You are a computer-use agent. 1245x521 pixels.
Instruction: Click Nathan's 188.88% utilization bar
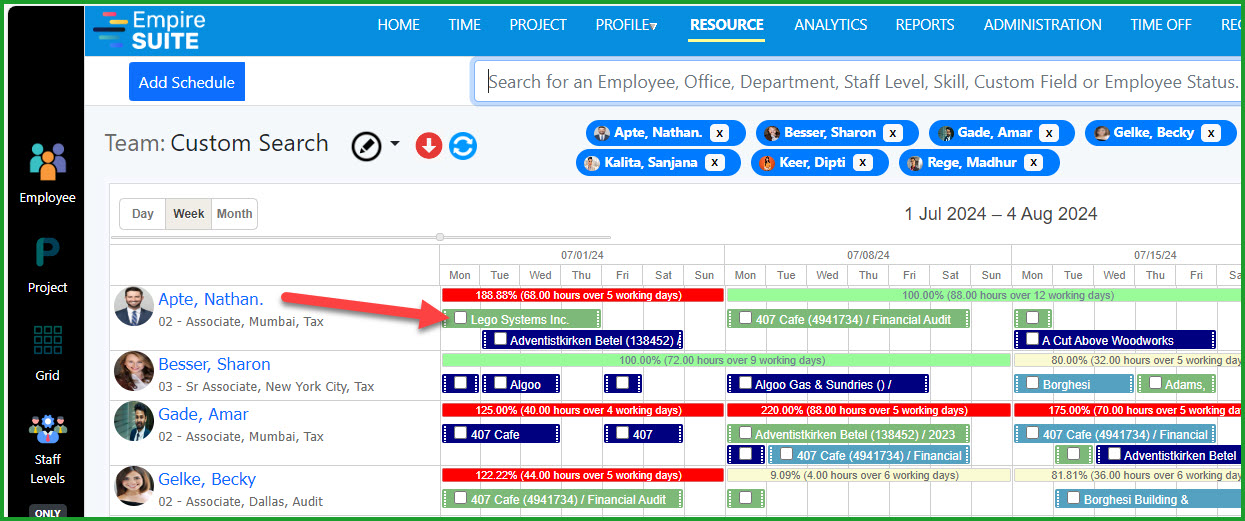click(582, 295)
